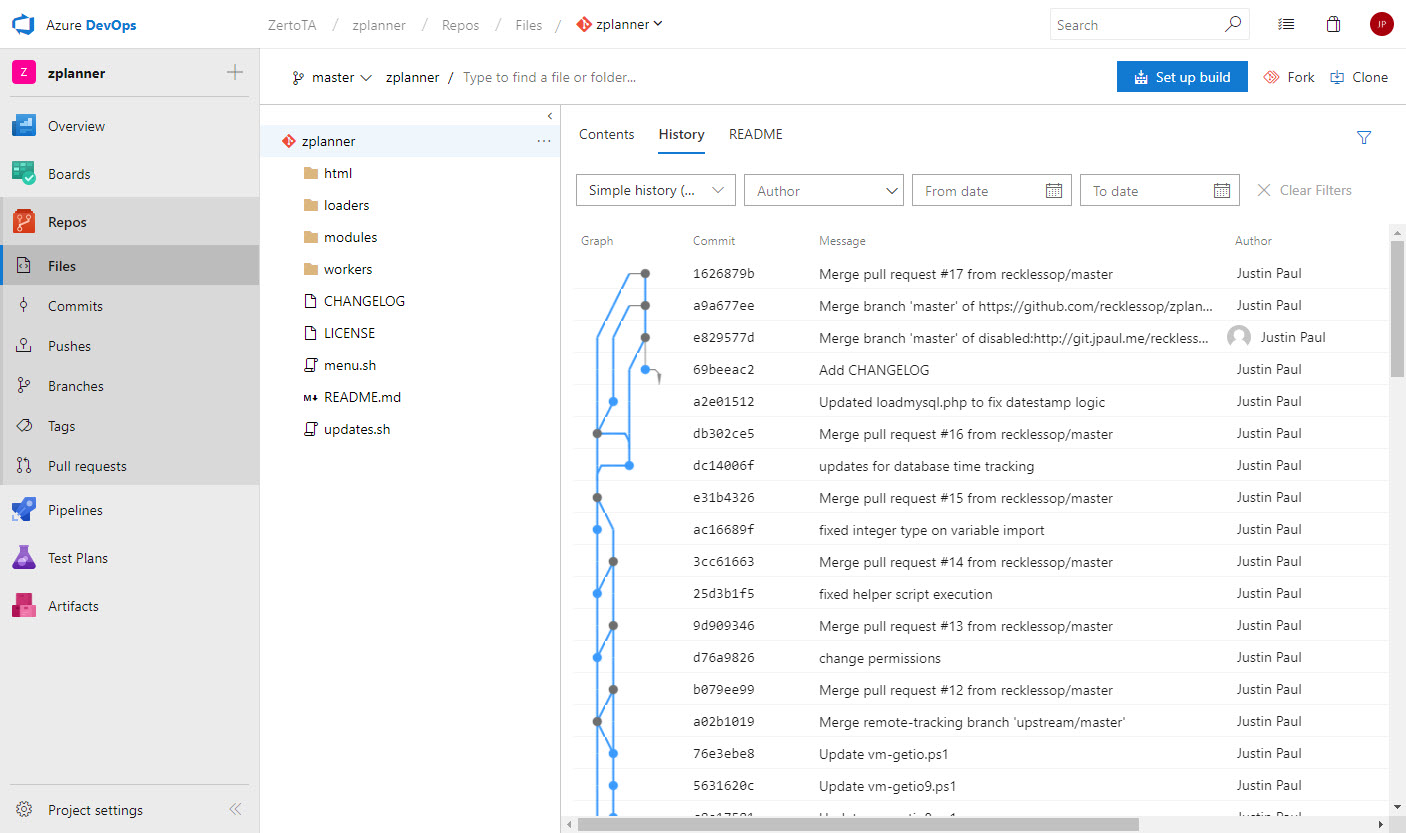The width and height of the screenshot is (1406, 833).
Task: Open the Artifacts hub icon
Action: [x=24, y=606]
